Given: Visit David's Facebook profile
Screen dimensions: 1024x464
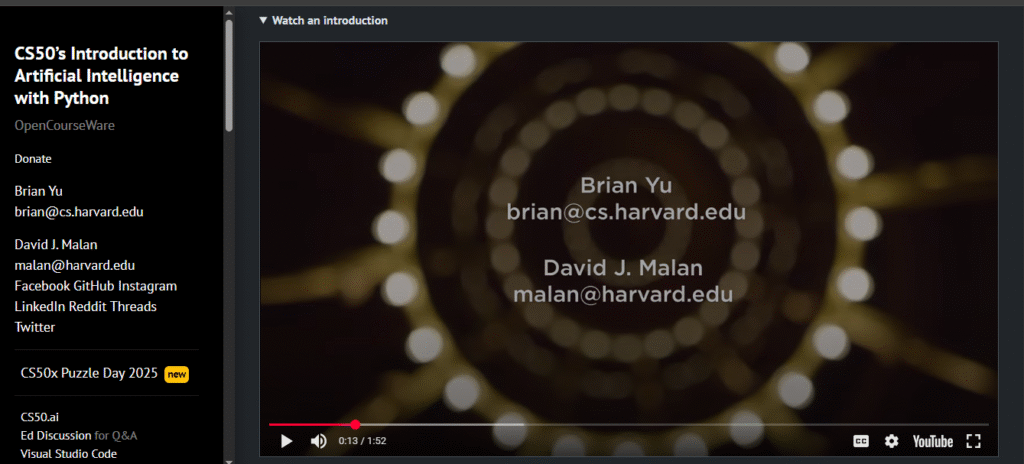Looking at the screenshot, I should coord(42,286).
